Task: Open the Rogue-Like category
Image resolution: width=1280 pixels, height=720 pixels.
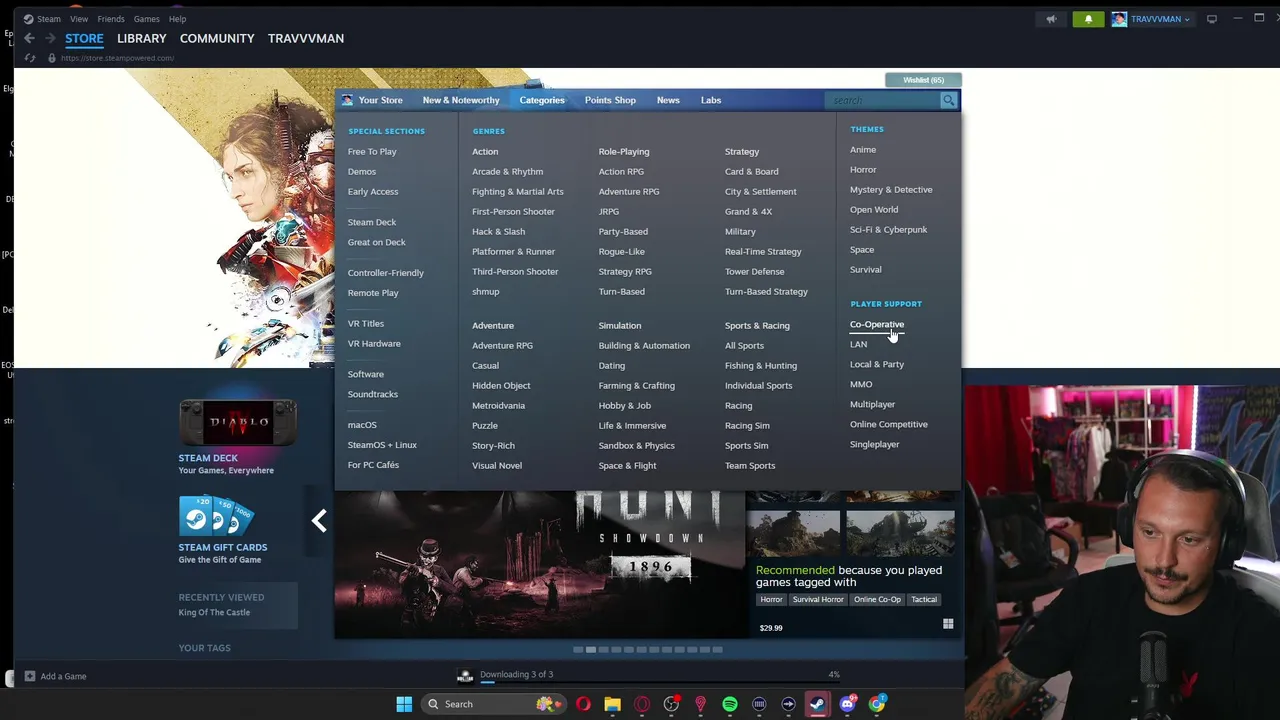Action: tap(622, 251)
